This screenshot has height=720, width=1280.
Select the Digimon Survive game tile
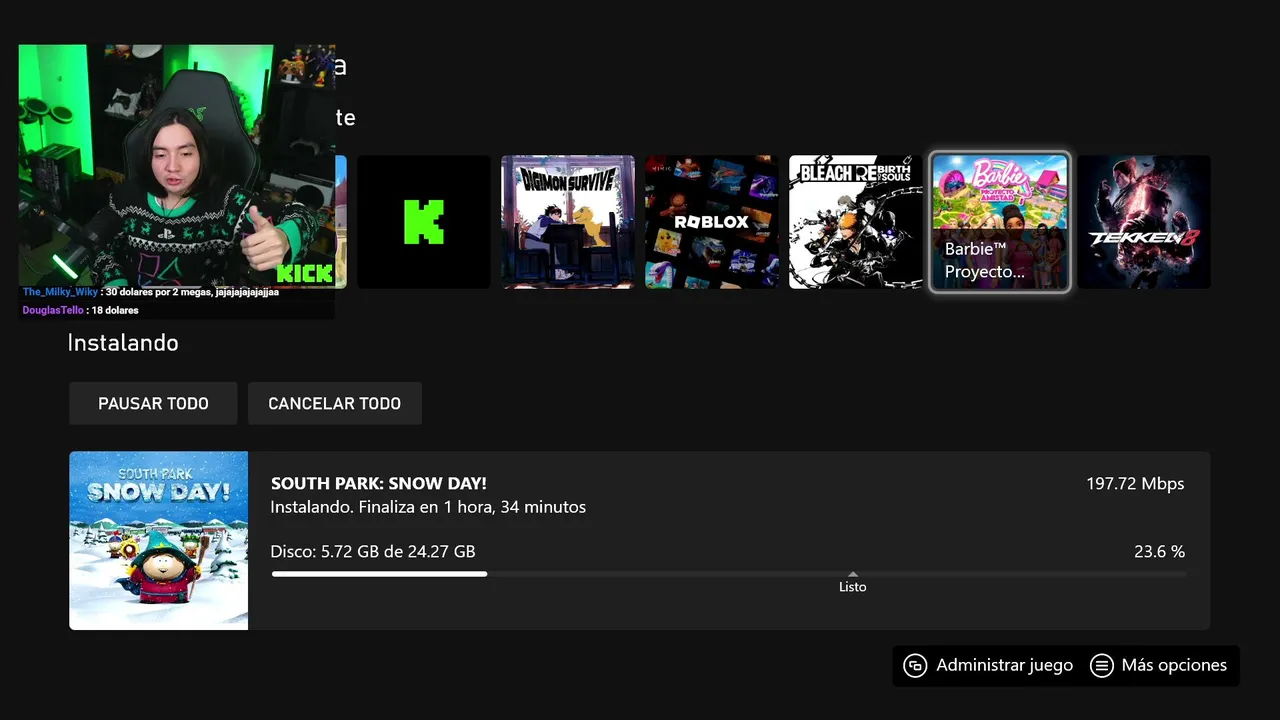[568, 222]
